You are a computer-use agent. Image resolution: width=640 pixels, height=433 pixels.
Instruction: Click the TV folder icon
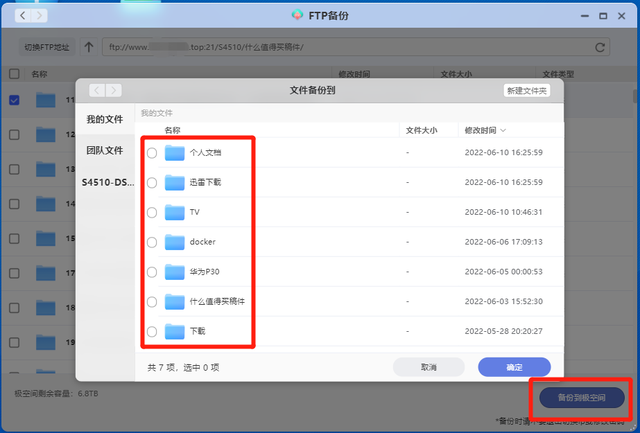pyautogui.click(x=175, y=212)
